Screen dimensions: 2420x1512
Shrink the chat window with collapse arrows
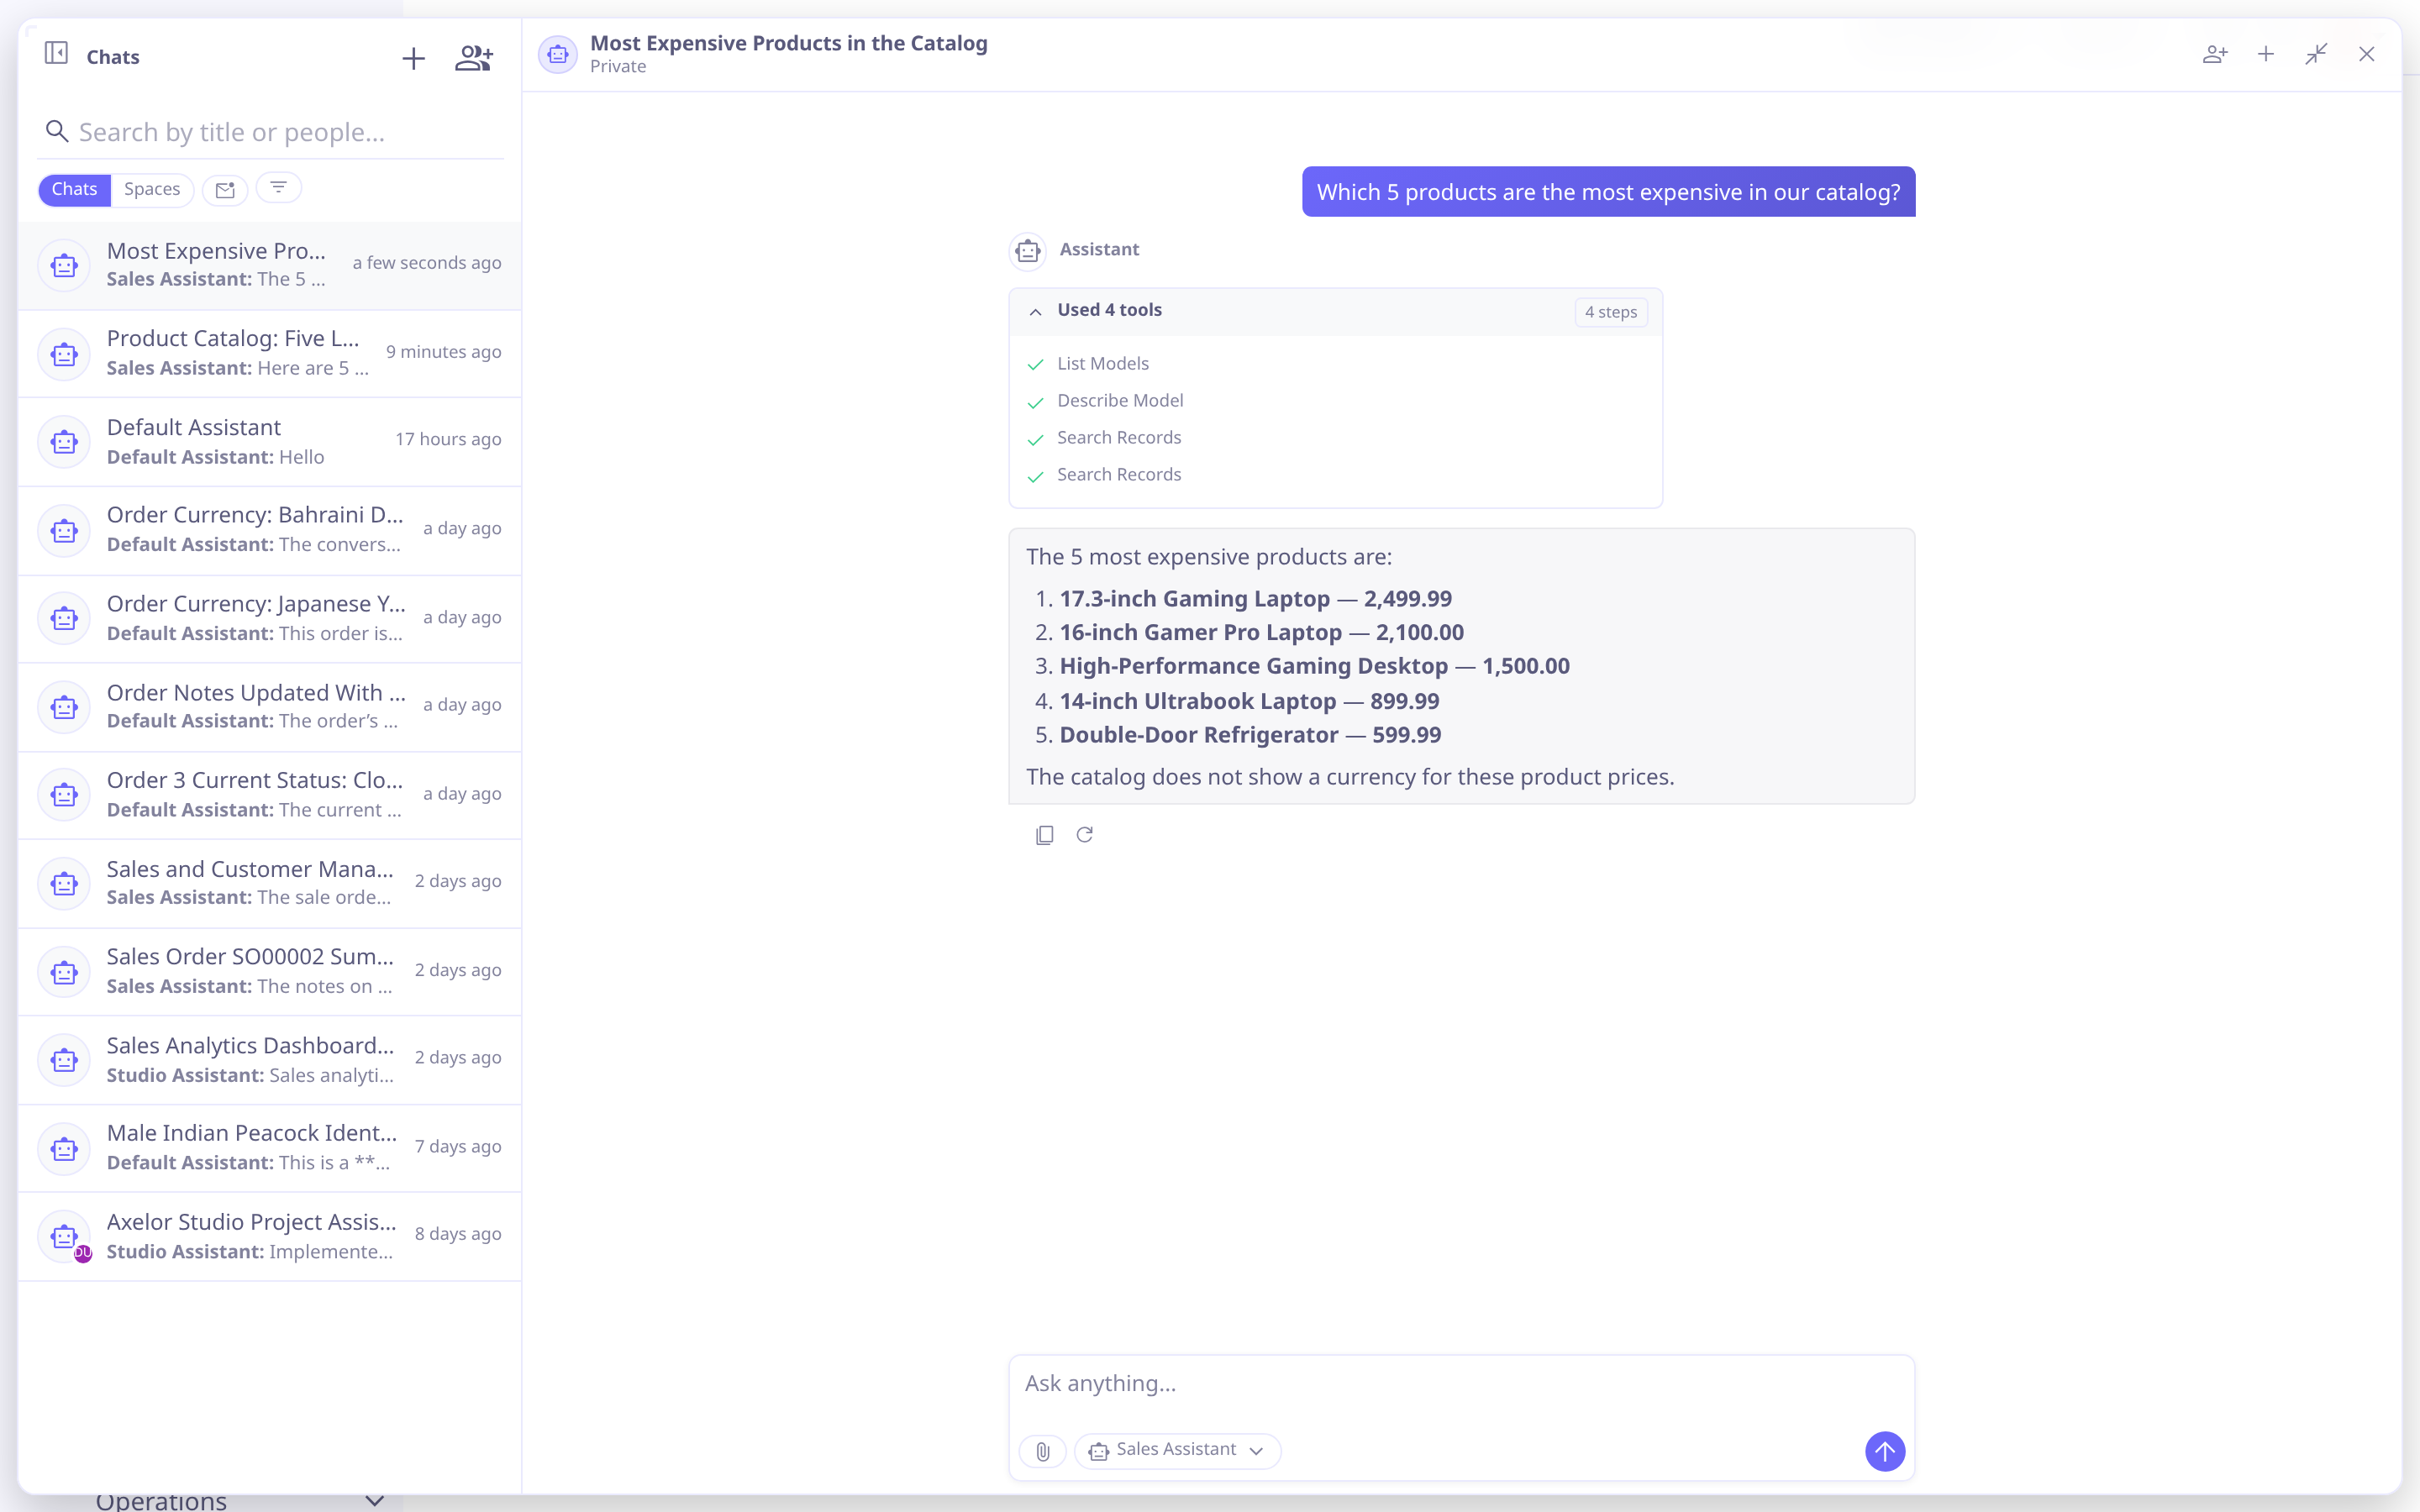pos(2316,54)
